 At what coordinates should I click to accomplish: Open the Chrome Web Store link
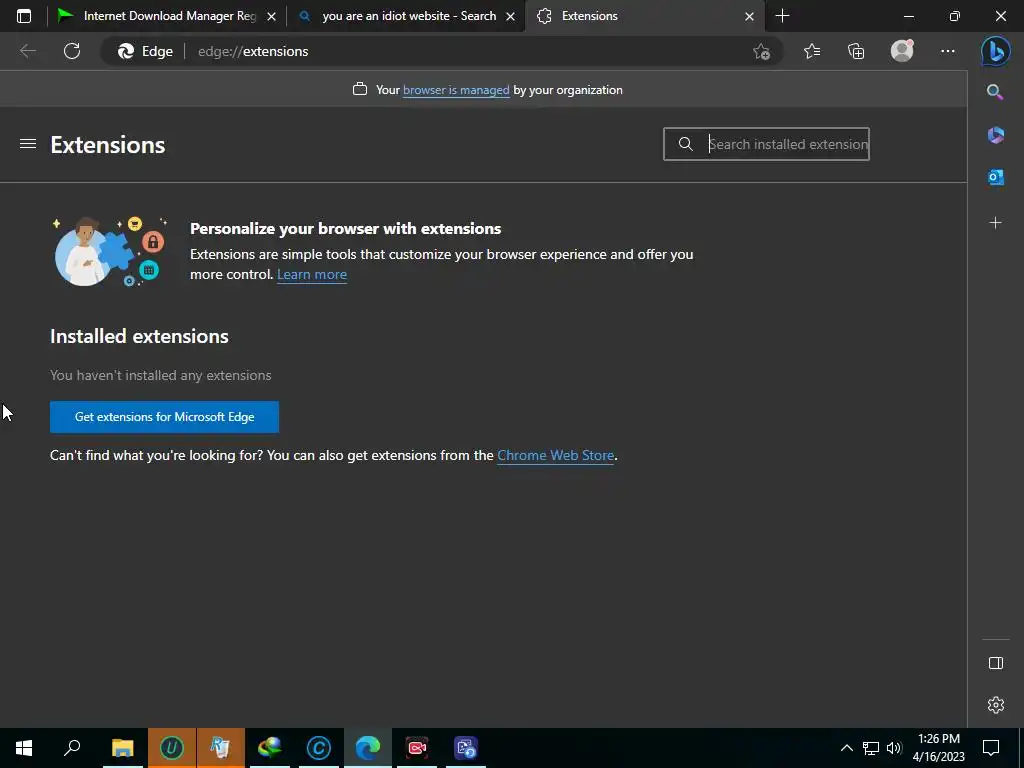point(555,455)
